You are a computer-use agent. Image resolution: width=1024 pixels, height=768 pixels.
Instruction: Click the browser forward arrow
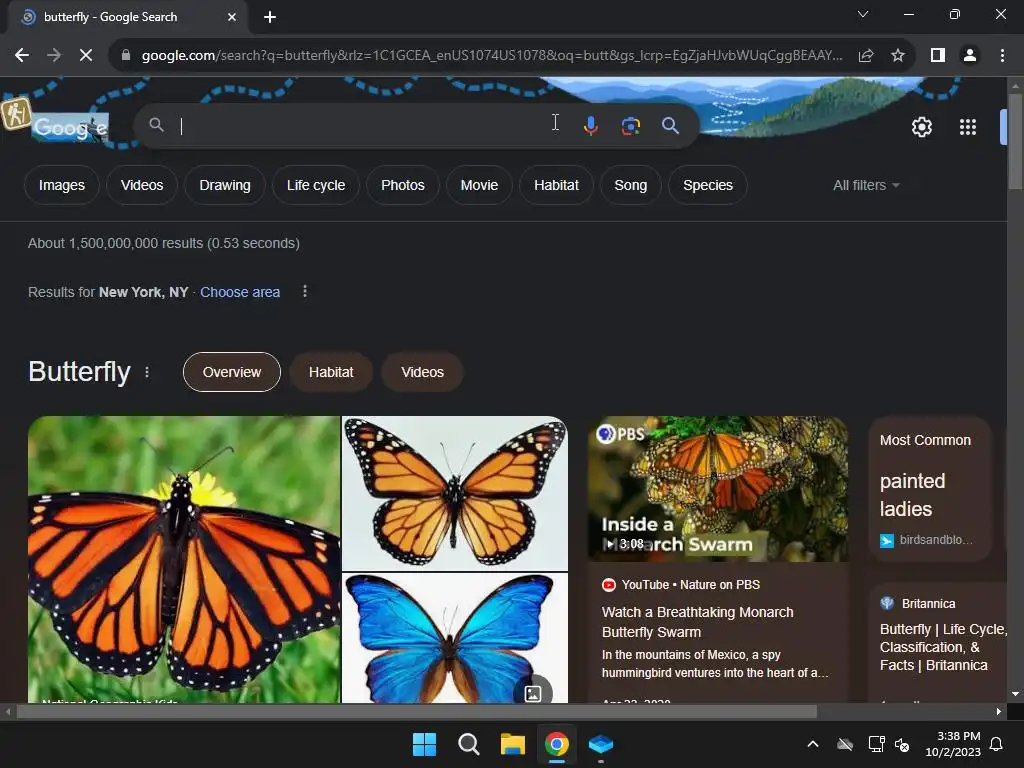click(x=54, y=56)
